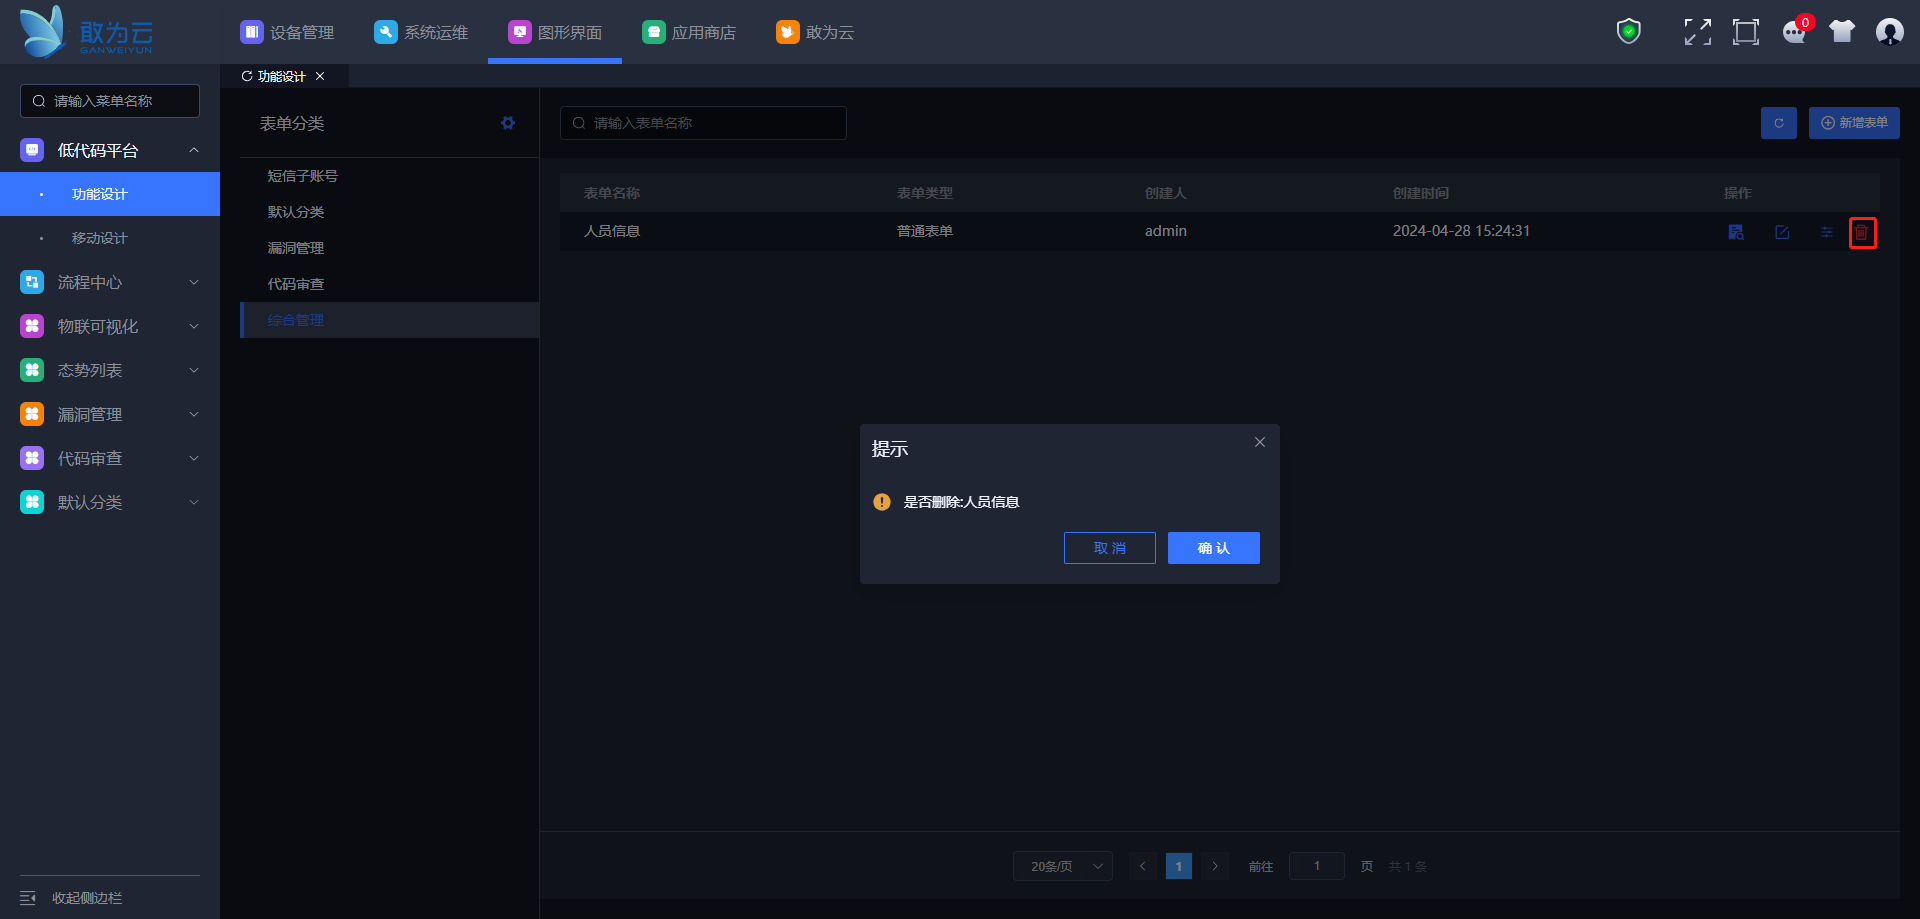Open messages via the chat bubble icon
Viewport: 1920px width, 919px height.
(1794, 32)
